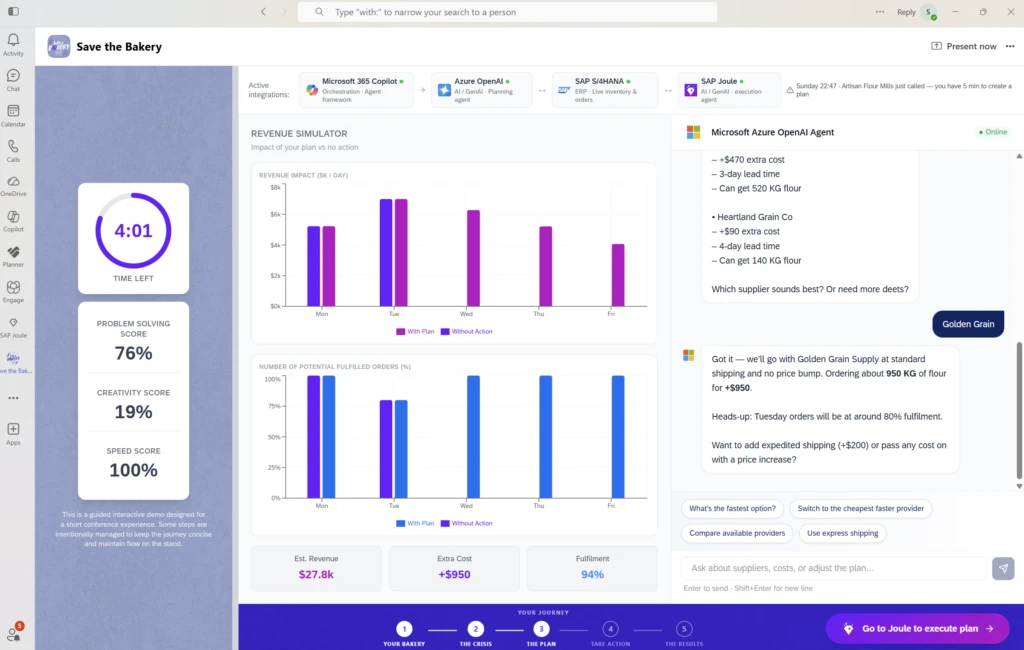Show more apps via sidebar ellipsis
1024x650 pixels.
click(13, 398)
